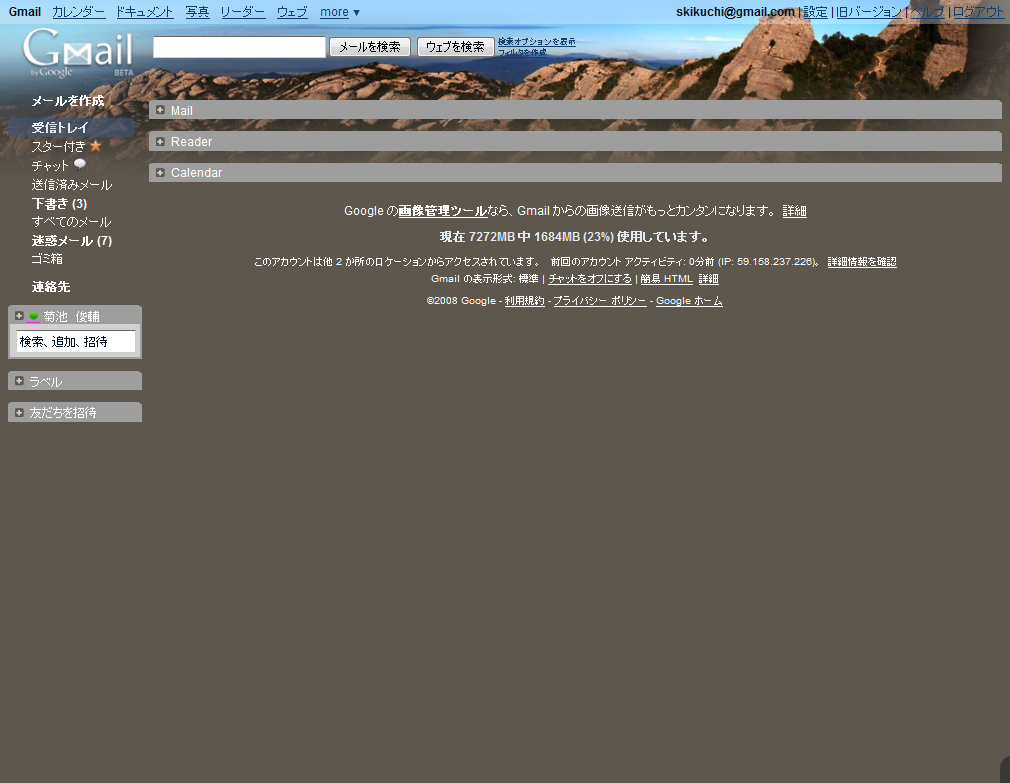Expand the ラベル panel
This screenshot has width=1010, height=783.
coord(19,381)
